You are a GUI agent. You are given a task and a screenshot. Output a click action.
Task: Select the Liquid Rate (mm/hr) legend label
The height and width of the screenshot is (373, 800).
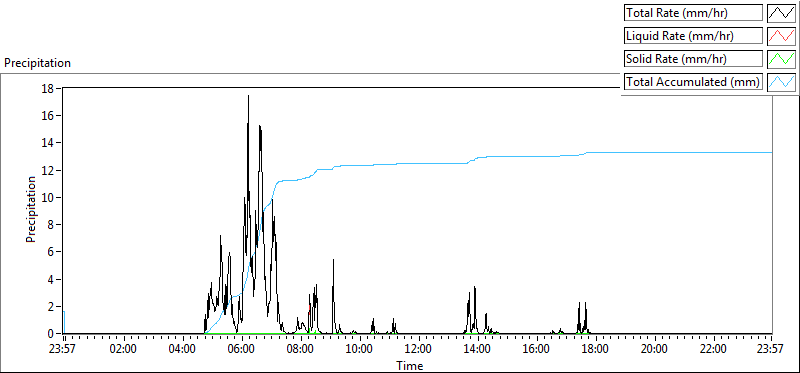[x=694, y=36]
